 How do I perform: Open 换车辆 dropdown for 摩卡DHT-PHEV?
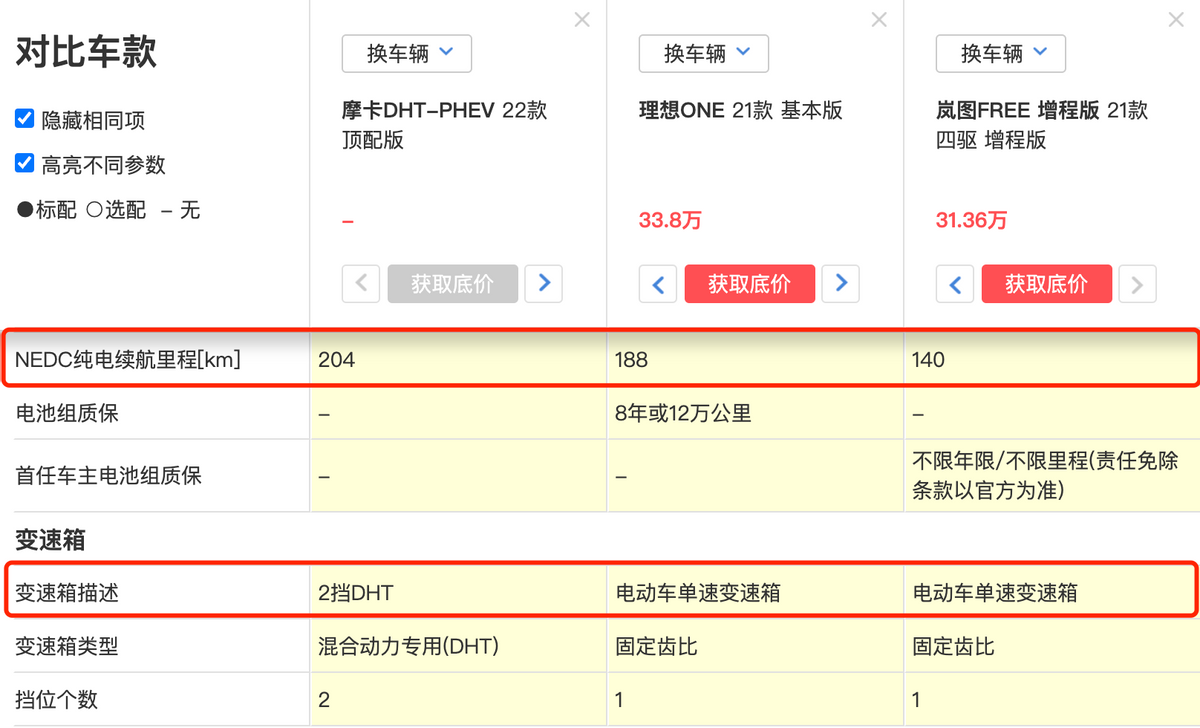407,53
